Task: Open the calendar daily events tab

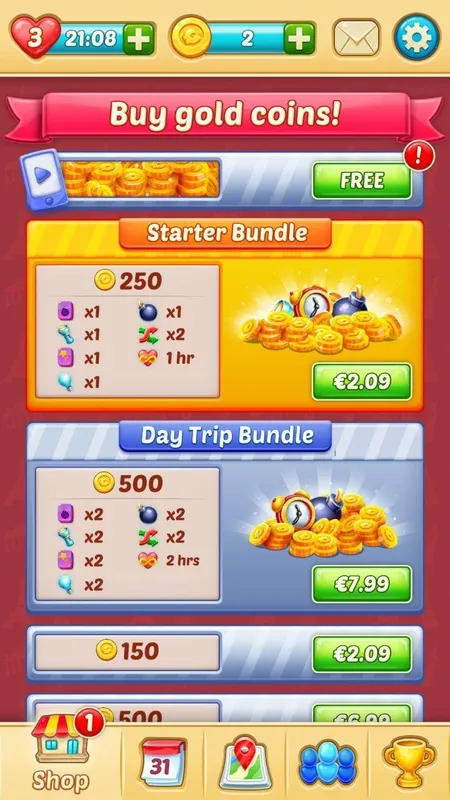Action: (163, 762)
